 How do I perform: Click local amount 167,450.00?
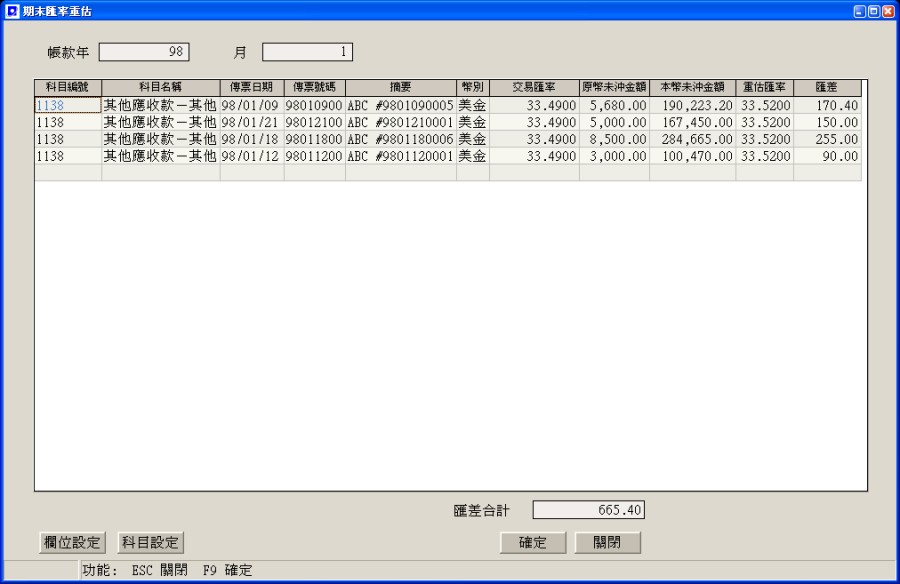692,122
